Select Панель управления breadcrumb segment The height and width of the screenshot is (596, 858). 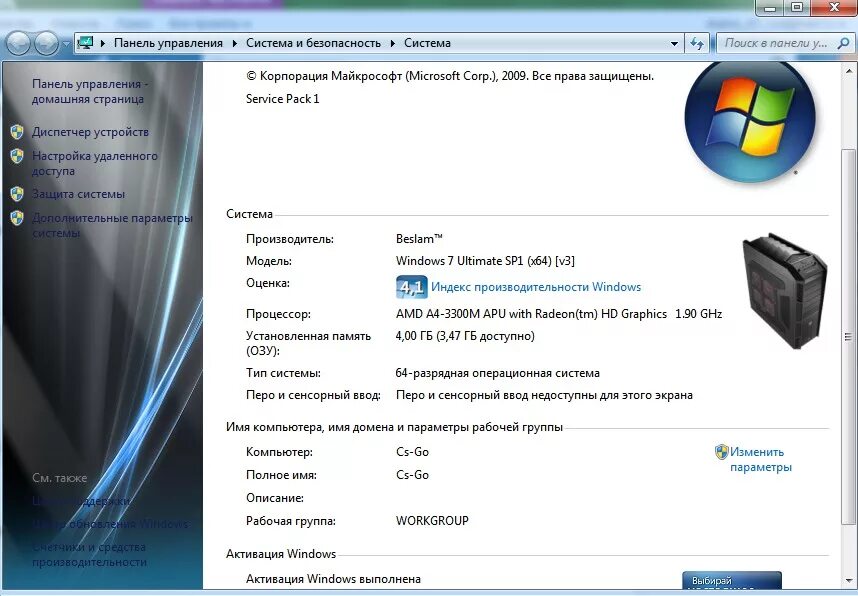point(169,43)
